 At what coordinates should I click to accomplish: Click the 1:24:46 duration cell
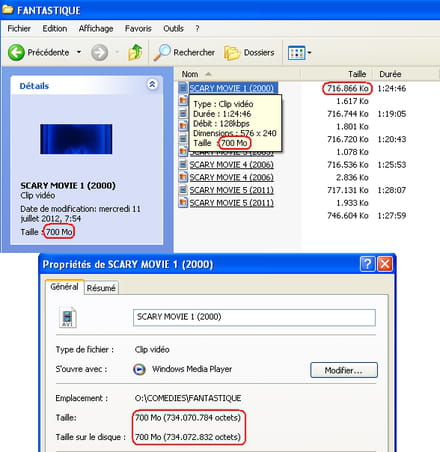tap(392, 88)
